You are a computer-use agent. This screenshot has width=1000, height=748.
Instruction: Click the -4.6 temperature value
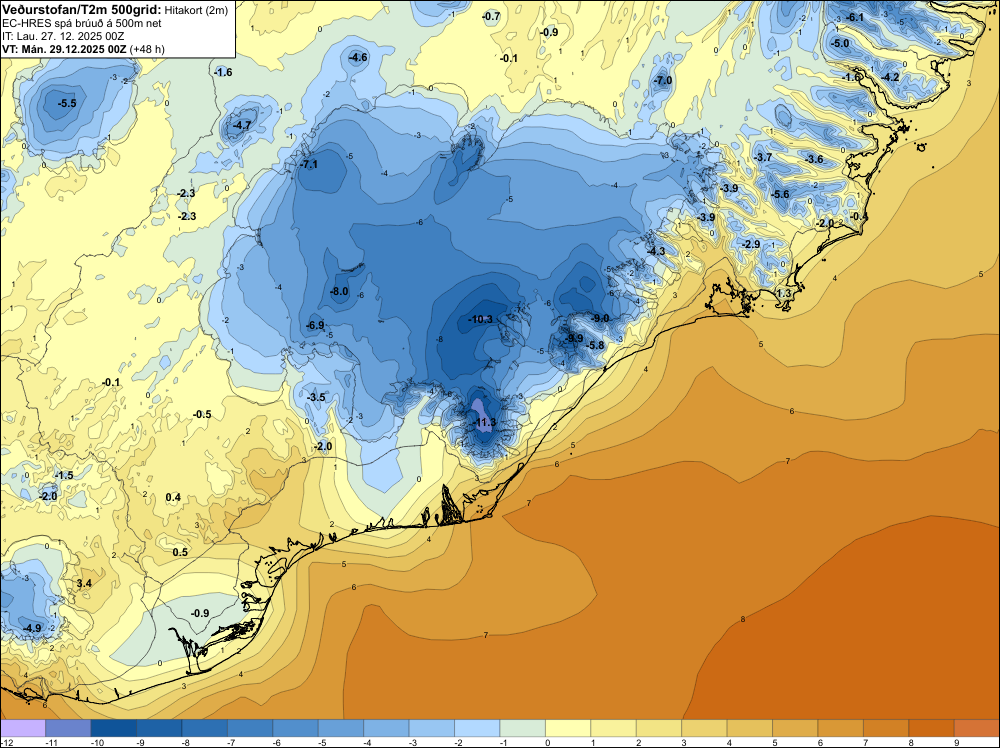(x=358, y=57)
